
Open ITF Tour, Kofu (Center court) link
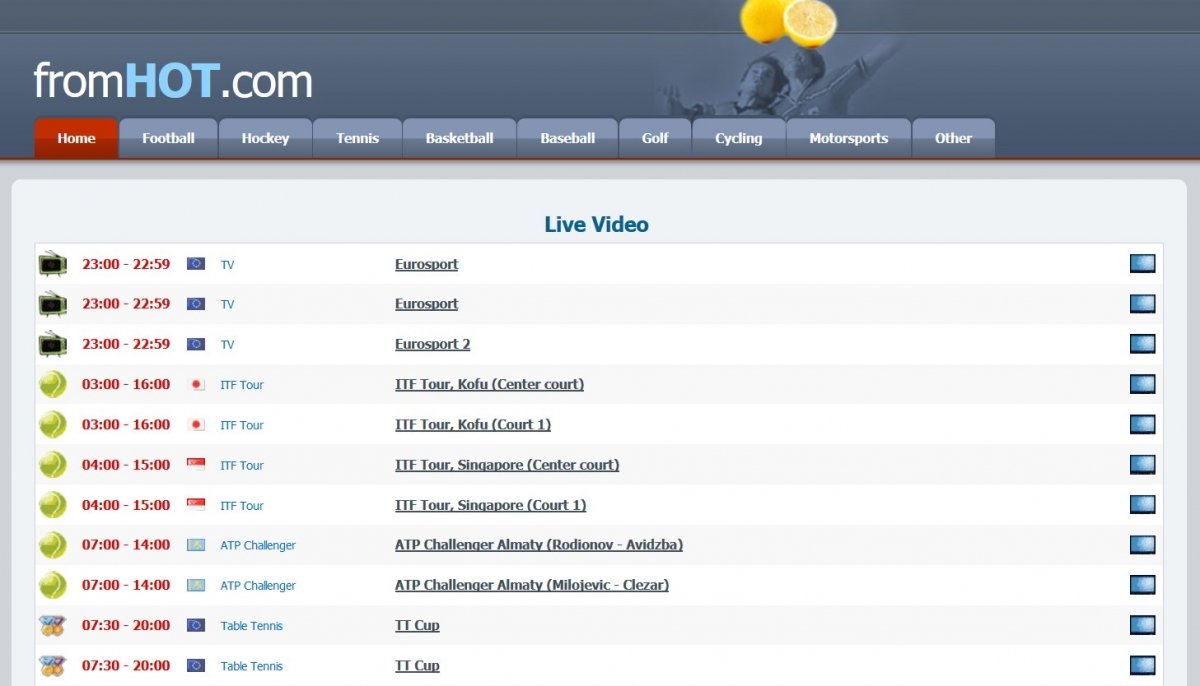point(489,384)
